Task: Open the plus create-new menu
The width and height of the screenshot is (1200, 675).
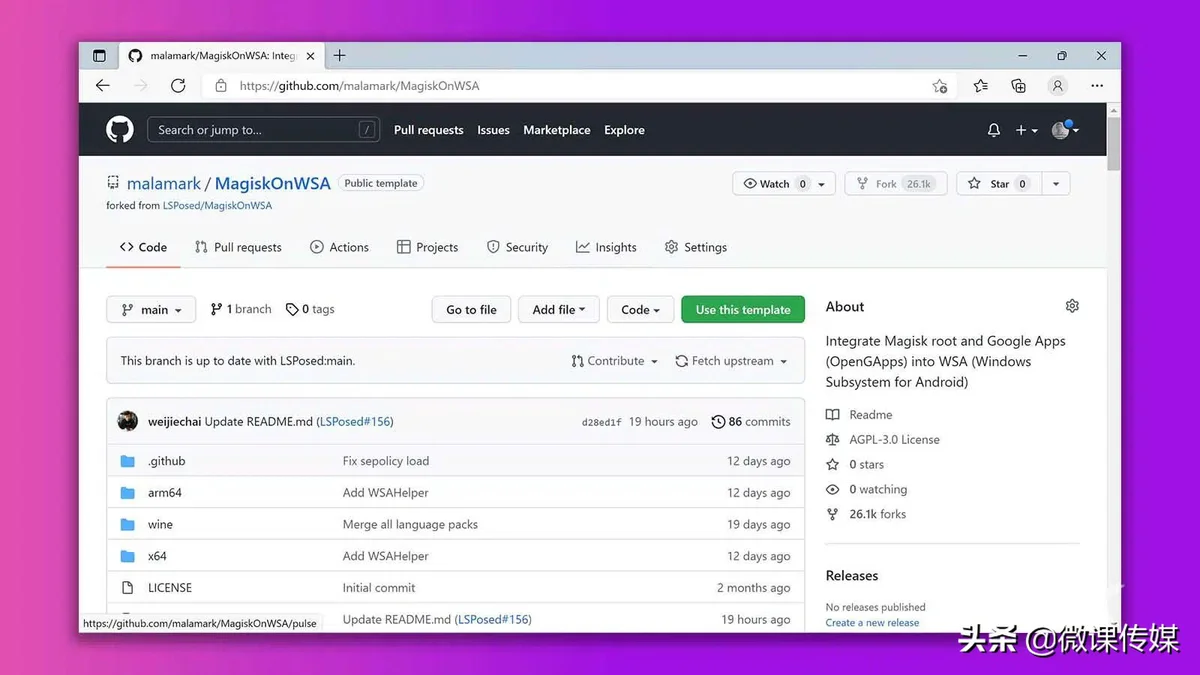Action: coord(1027,130)
